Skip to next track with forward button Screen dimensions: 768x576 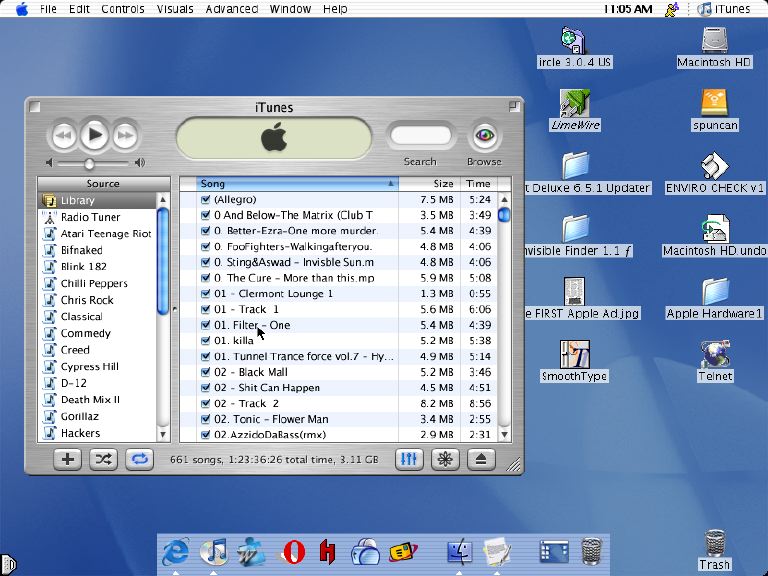(x=125, y=136)
